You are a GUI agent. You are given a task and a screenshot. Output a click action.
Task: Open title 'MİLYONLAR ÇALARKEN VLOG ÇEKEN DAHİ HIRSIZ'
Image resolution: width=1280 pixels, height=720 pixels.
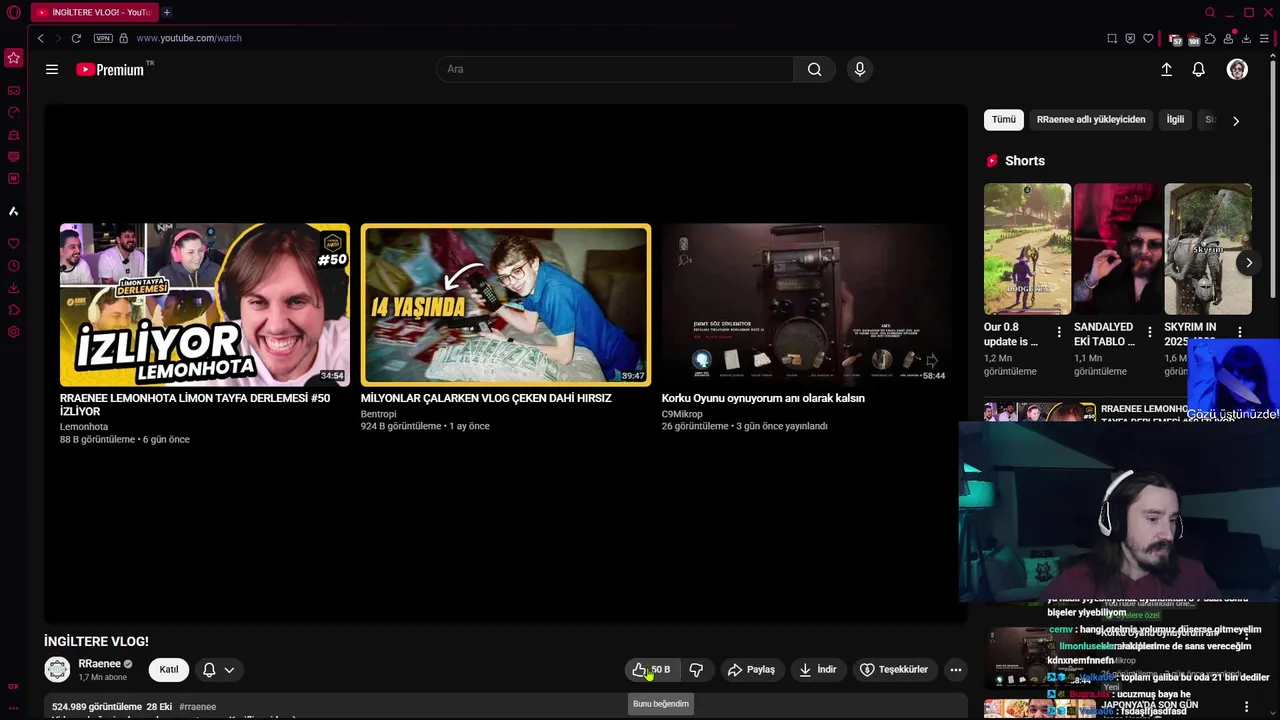coord(486,398)
